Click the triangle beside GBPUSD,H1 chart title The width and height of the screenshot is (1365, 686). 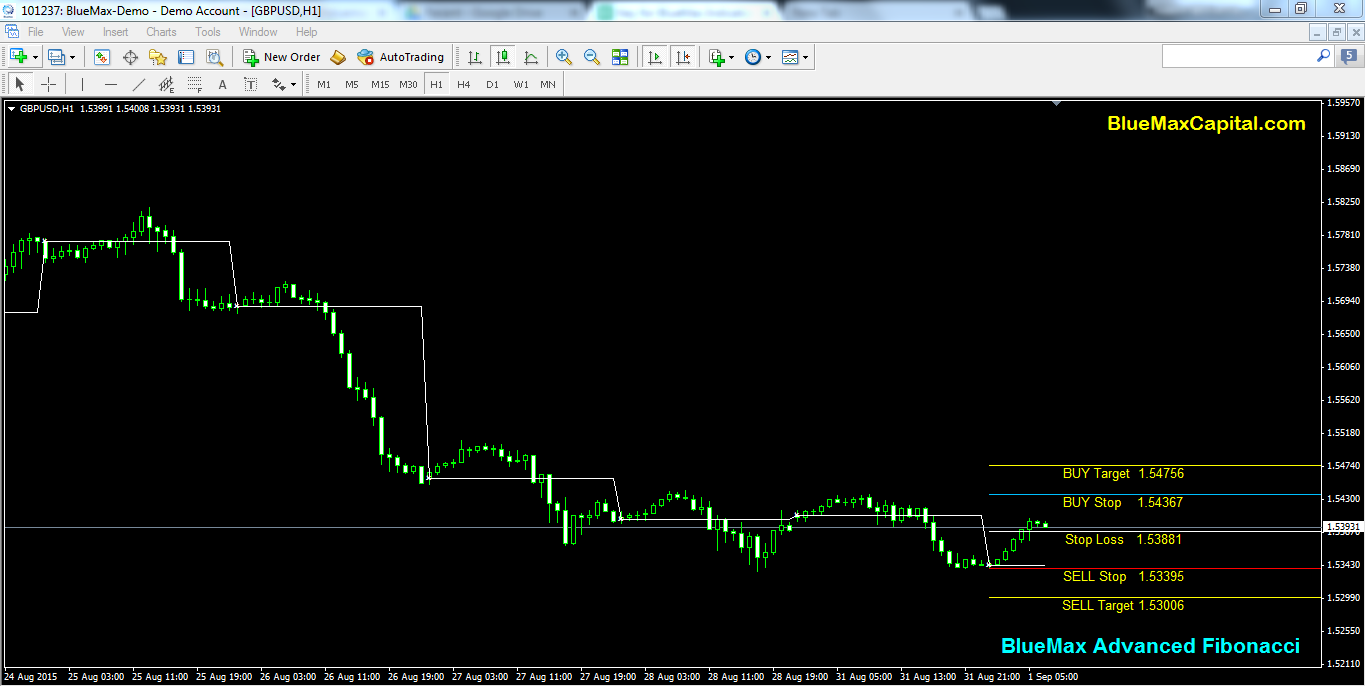(x=11, y=108)
